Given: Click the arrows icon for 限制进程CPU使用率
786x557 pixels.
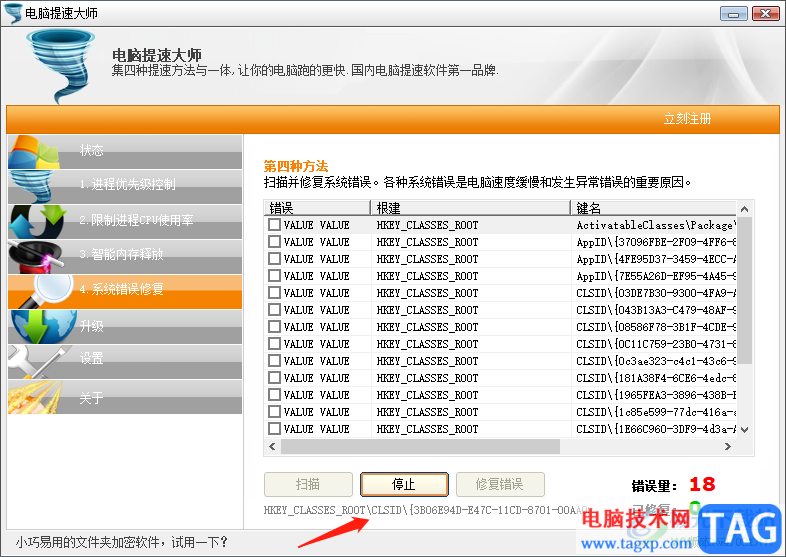Looking at the screenshot, I should (x=38, y=222).
